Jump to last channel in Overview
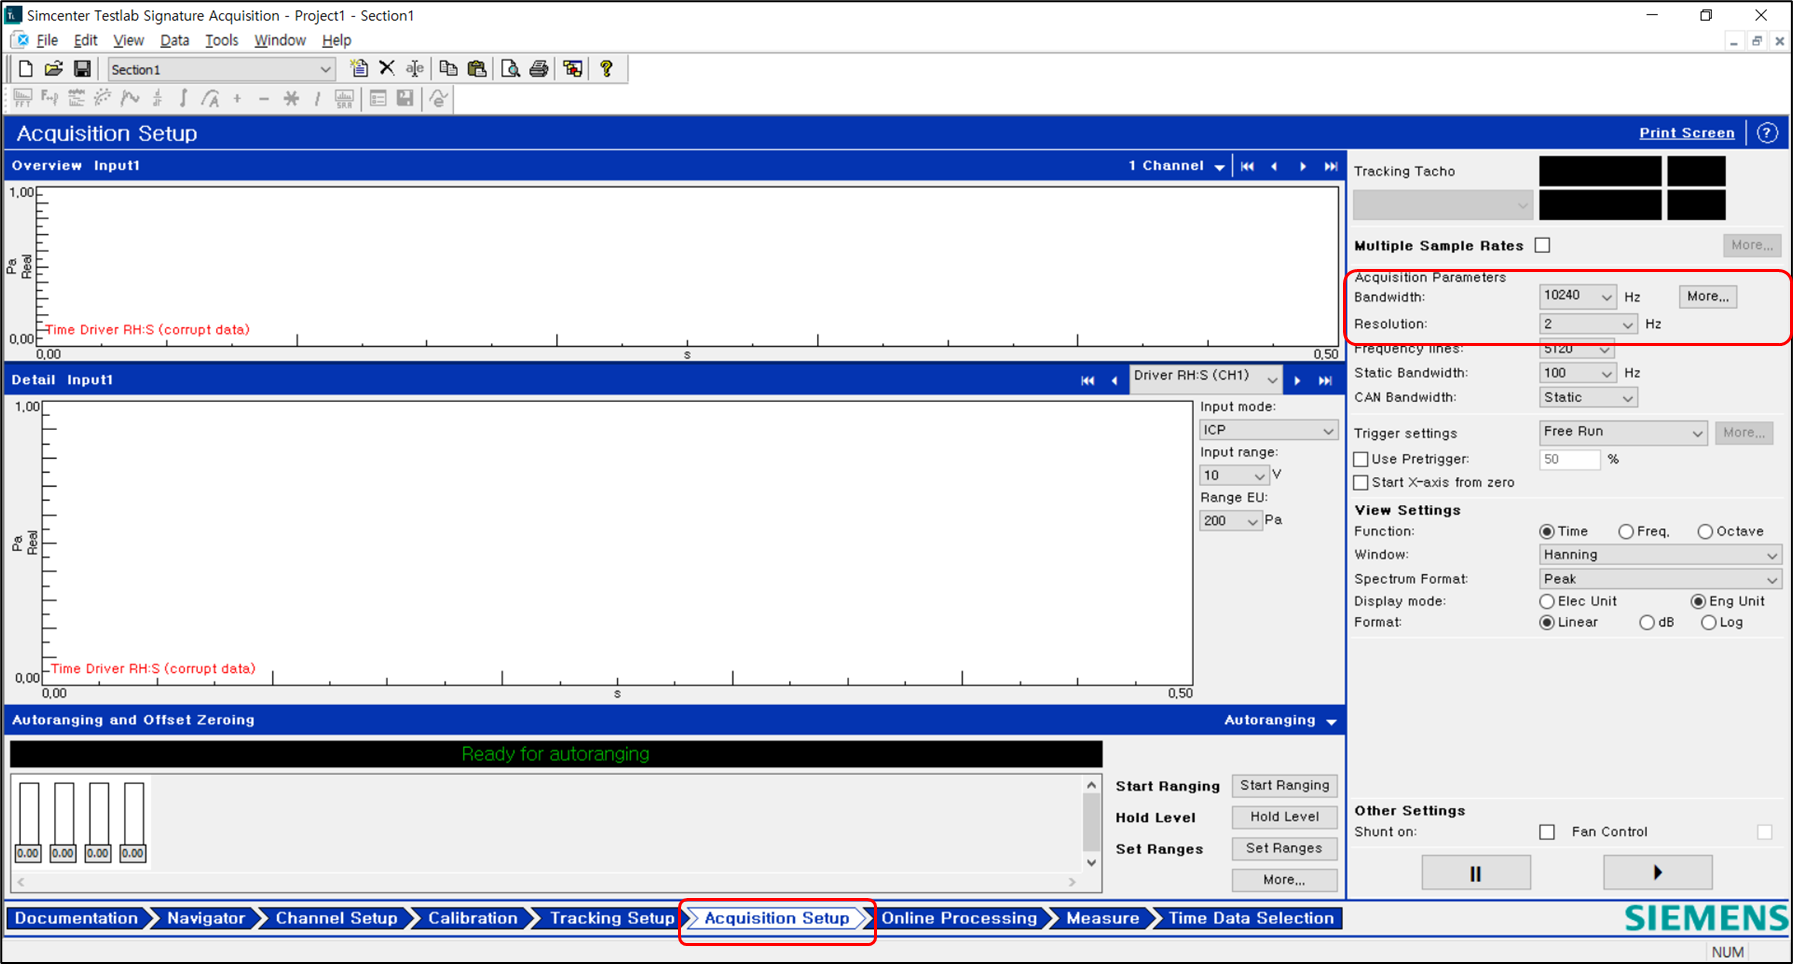 tap(1331, 166)
